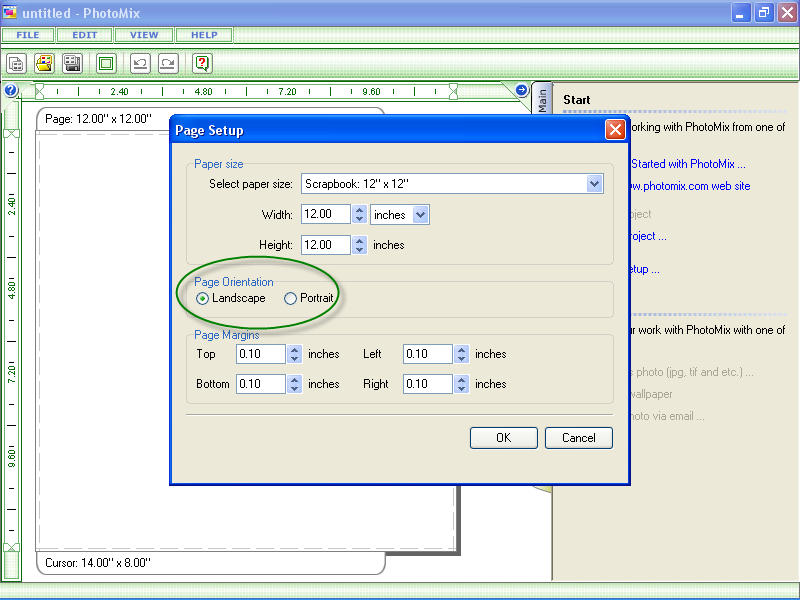Open the Started with PhotoMix link
The height and width of the screenshot is (600, 800).
pos(688,164)
